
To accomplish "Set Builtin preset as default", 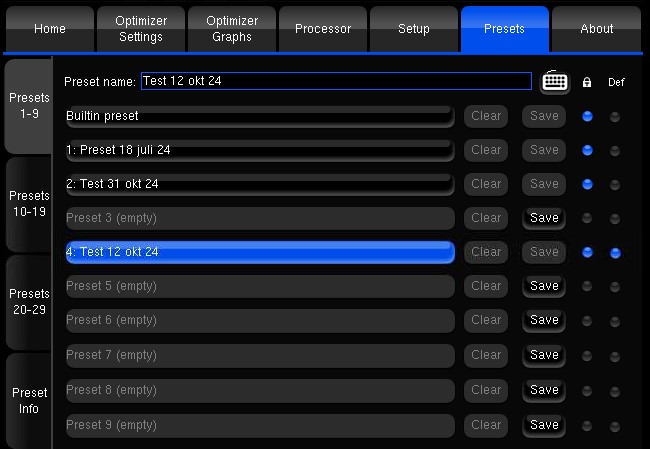I will click(x=615, y=117).
